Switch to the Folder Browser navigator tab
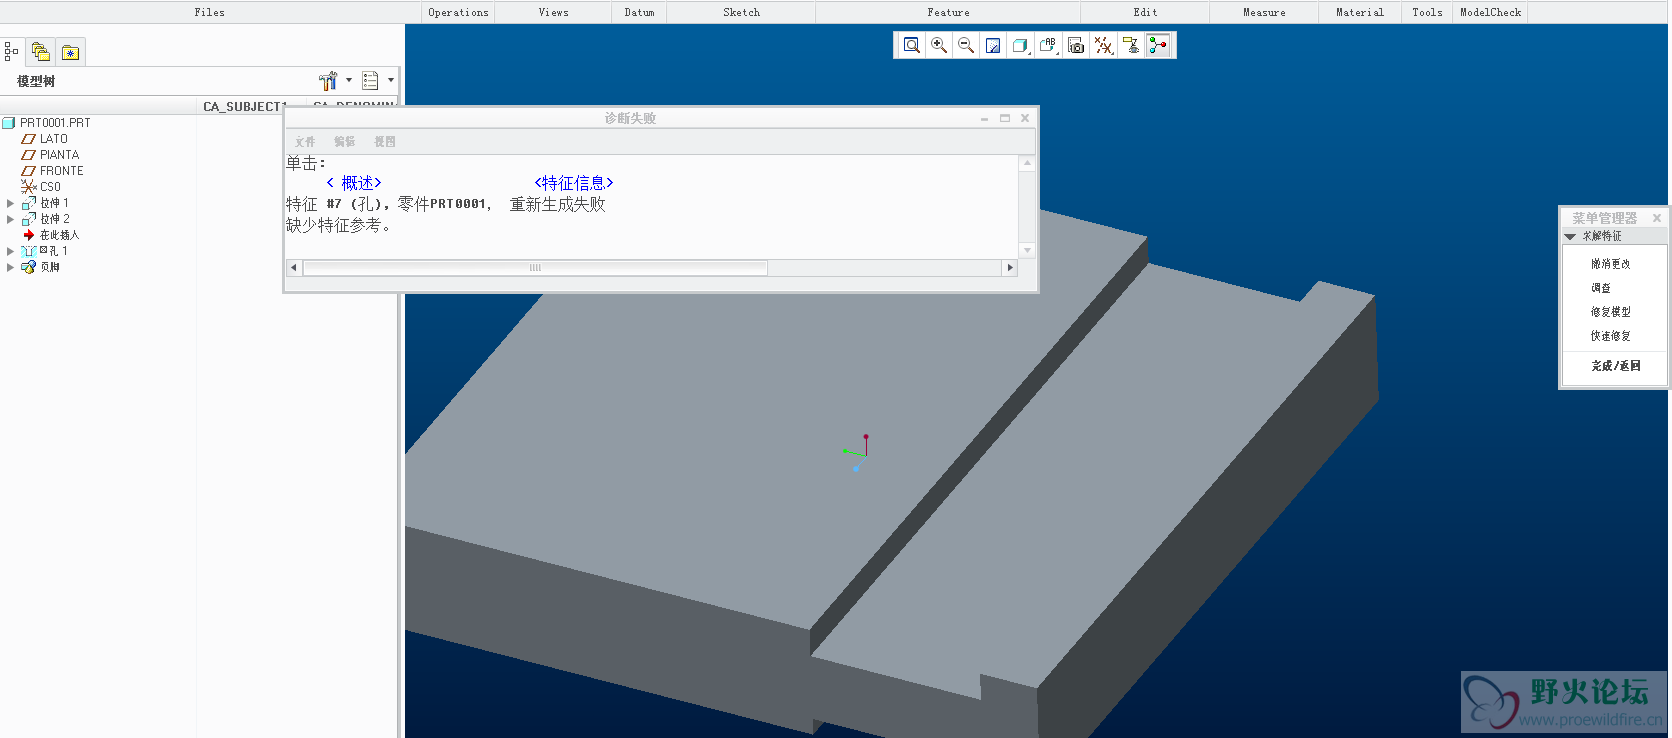The image size is (1672, 738). coord(41,52)
